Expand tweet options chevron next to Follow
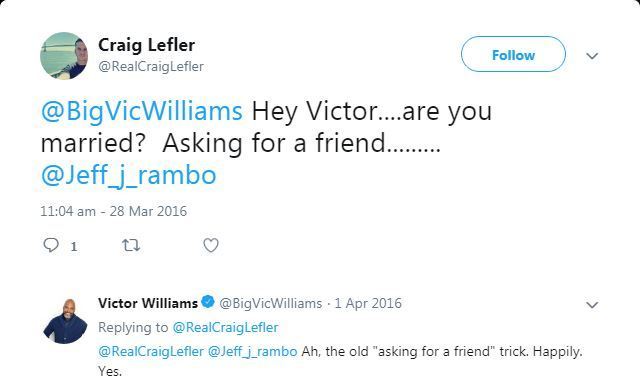 (592, 56)
